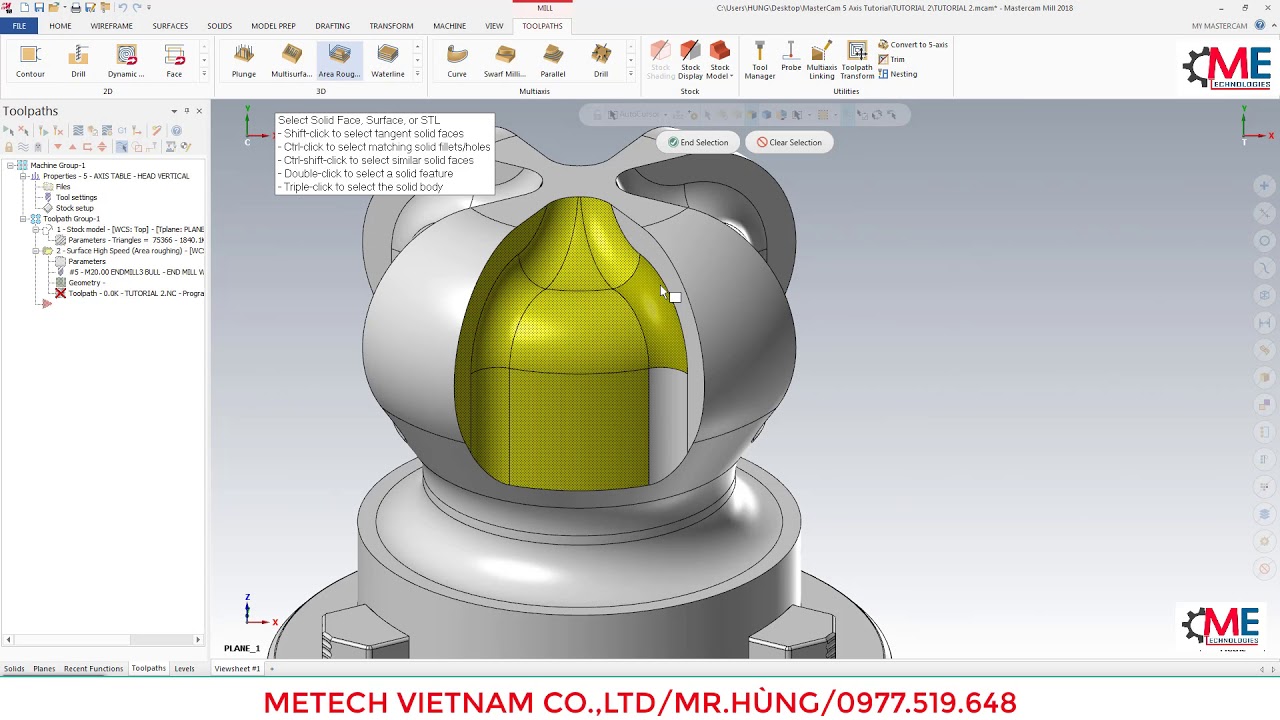The width and height of the screenshot is (1280, 720).
Task: Expand the Multiaxis toolpath gallery
Action: tap(630, 74)
